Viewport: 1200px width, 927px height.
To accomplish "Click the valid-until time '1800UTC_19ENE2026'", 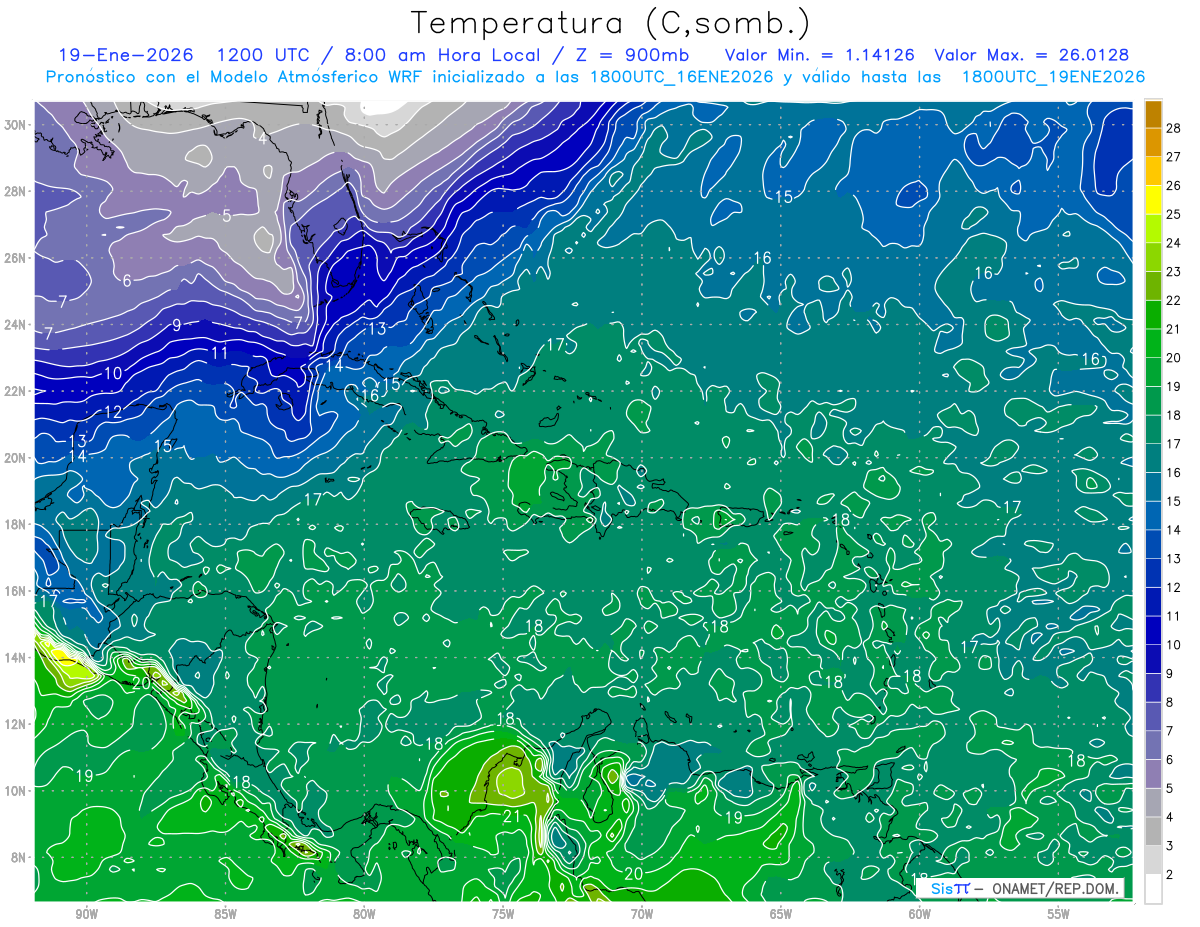I will pos(1053,77).
